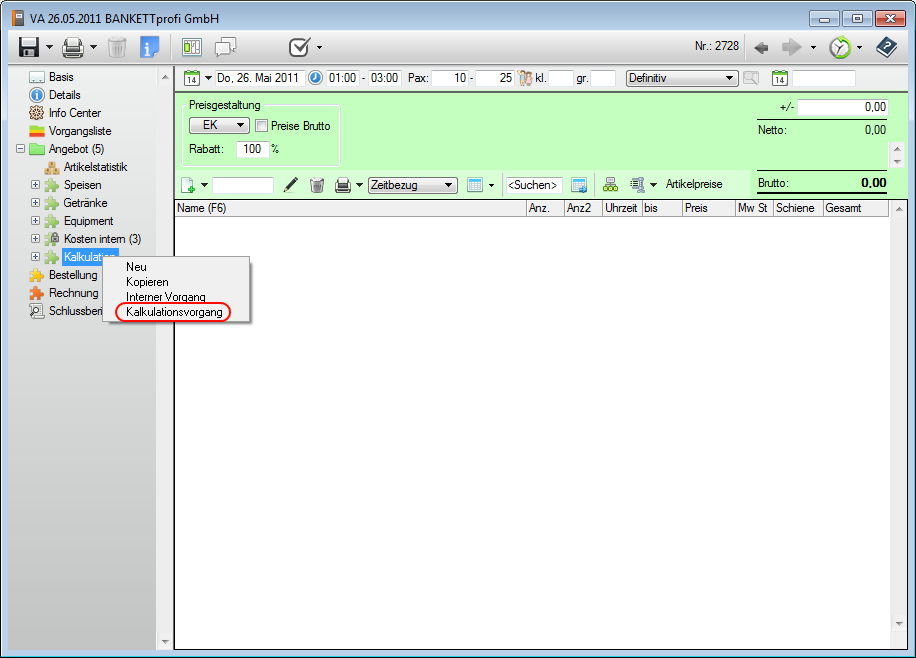Image resolution: width=916 pixels, height=658 pixels.
Task: Click the printer icon in main toolbar
Action: [72, 47]
